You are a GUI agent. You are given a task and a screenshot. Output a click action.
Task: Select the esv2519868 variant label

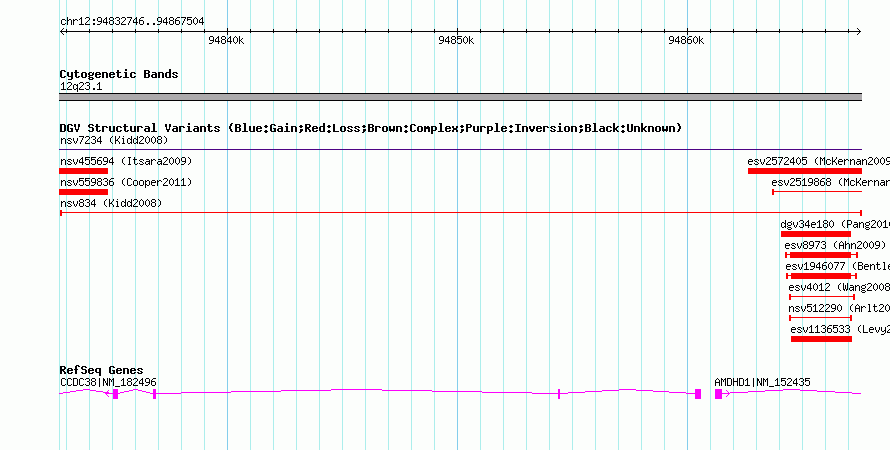click(830, 182)
